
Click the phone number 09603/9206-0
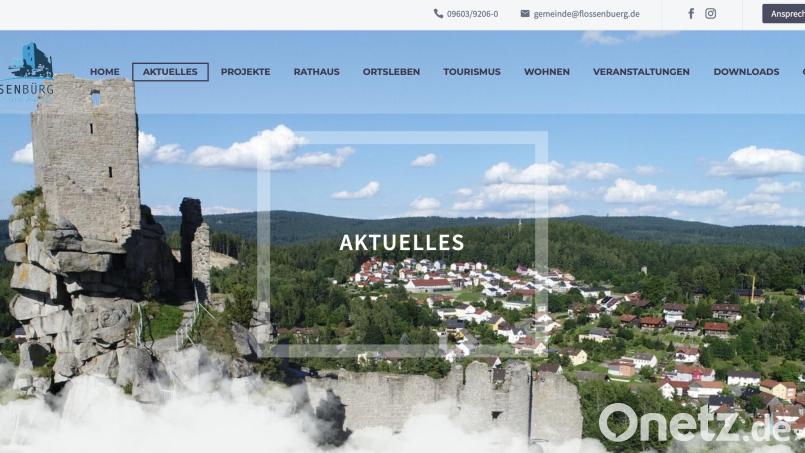472,14
